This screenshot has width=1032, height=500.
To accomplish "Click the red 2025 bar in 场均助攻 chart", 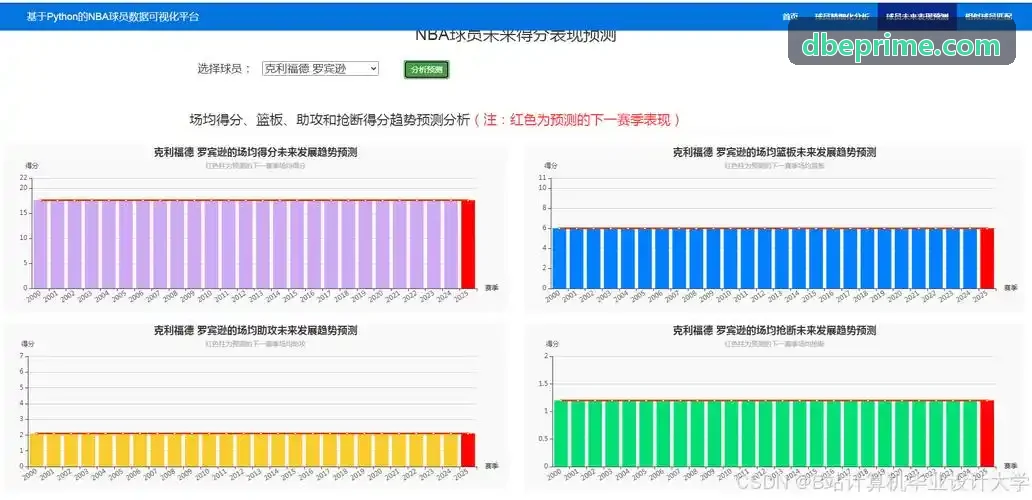I will click(x=468, y=450).
